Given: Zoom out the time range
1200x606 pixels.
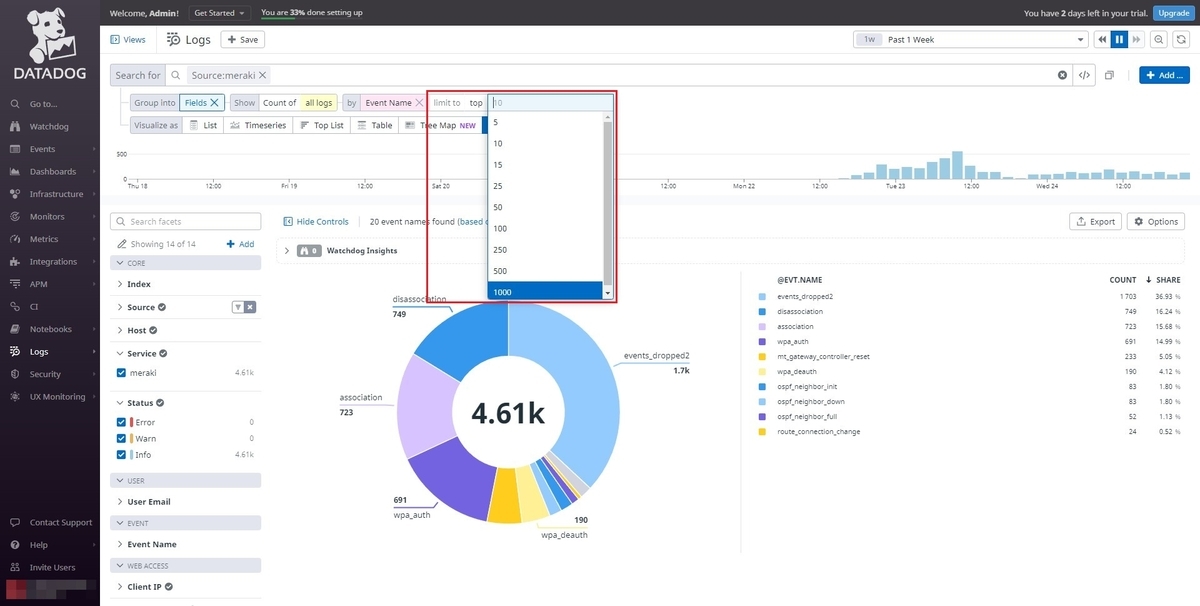Looking at the screenshot, I should coord(1159,39).
